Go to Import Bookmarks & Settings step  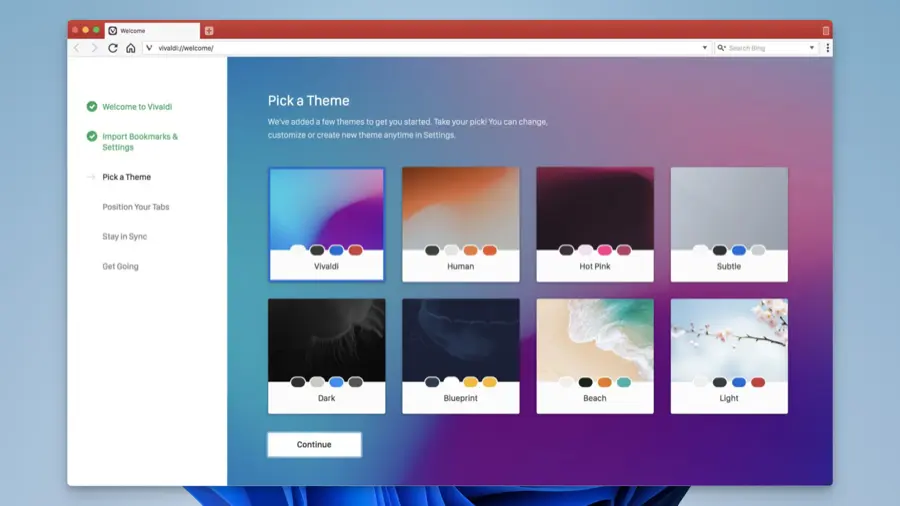(x=140, y=142)
